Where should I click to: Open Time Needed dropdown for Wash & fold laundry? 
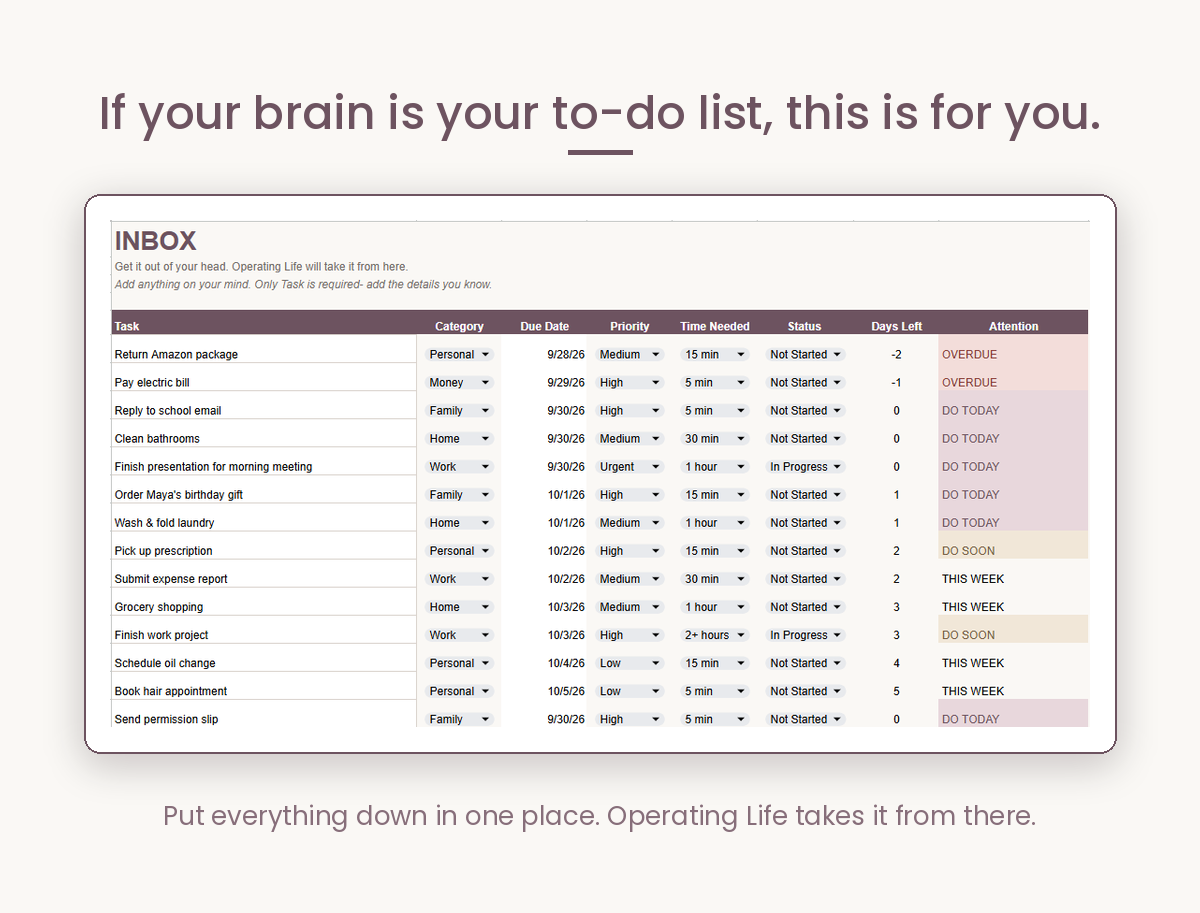coord(715,522)
